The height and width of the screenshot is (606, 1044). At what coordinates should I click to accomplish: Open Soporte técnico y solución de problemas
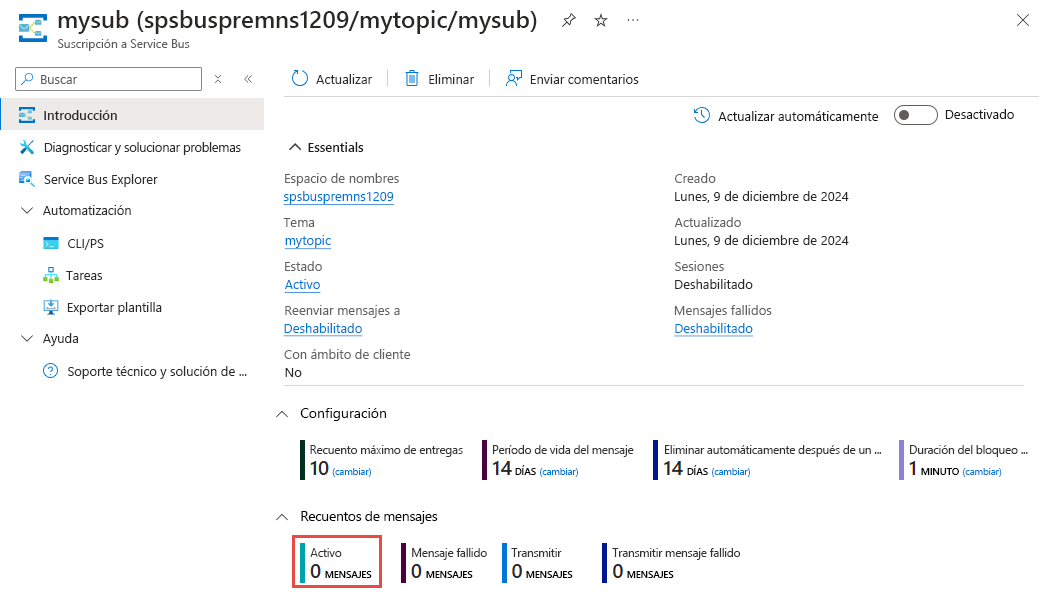(157, 371)
